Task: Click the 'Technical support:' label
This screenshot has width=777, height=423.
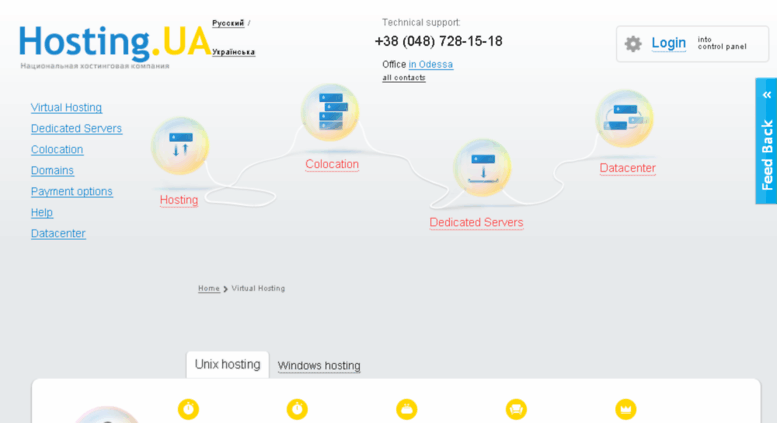Action: click(421, 22)
